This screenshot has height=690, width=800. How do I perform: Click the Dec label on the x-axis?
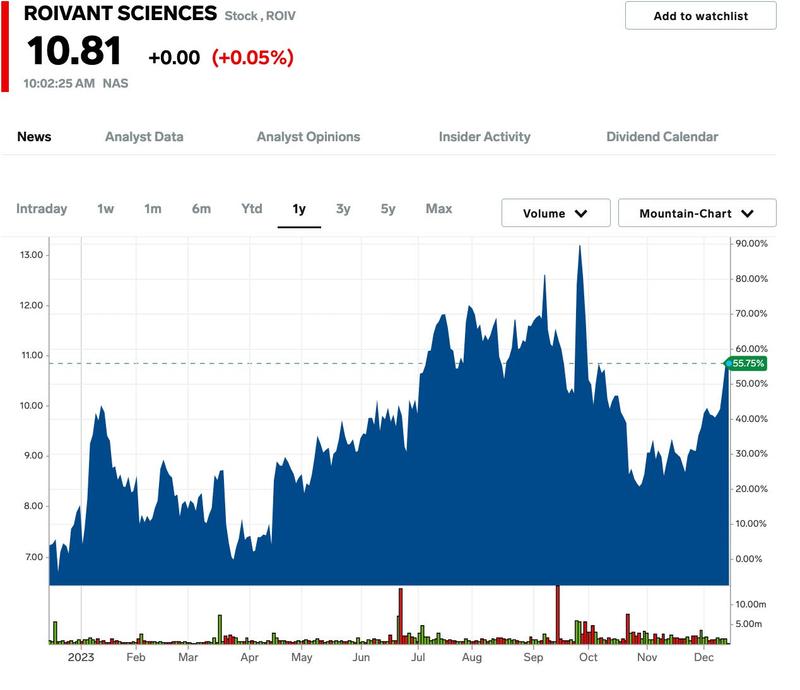click(x=704, y=657)
